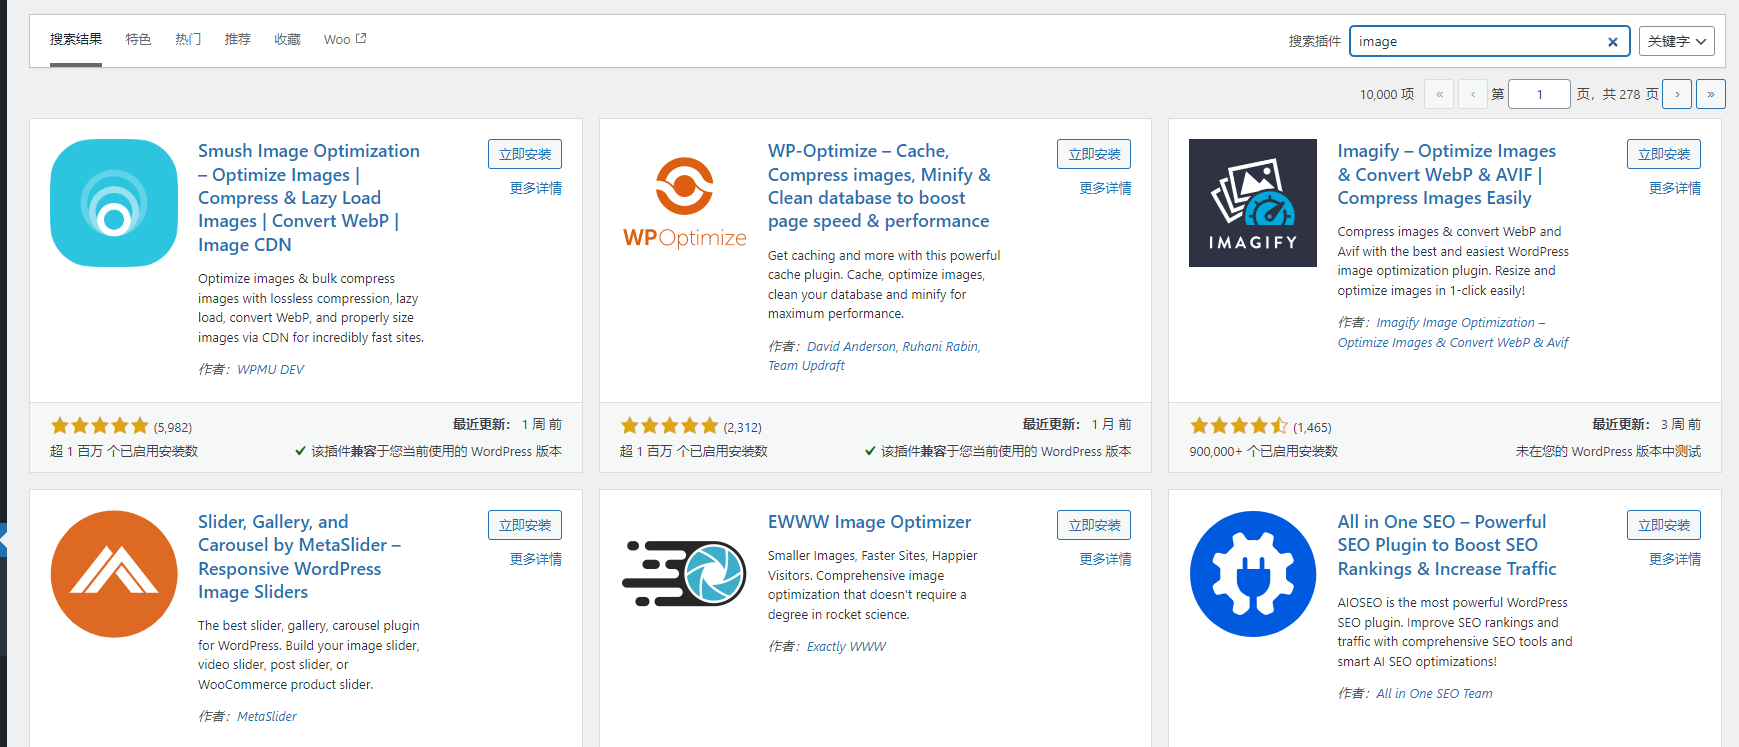Click the 900,000+ 个已启用安装数 text
Image resolution: width=1739 pixels, height=747 pixels.
point(1263,452)
